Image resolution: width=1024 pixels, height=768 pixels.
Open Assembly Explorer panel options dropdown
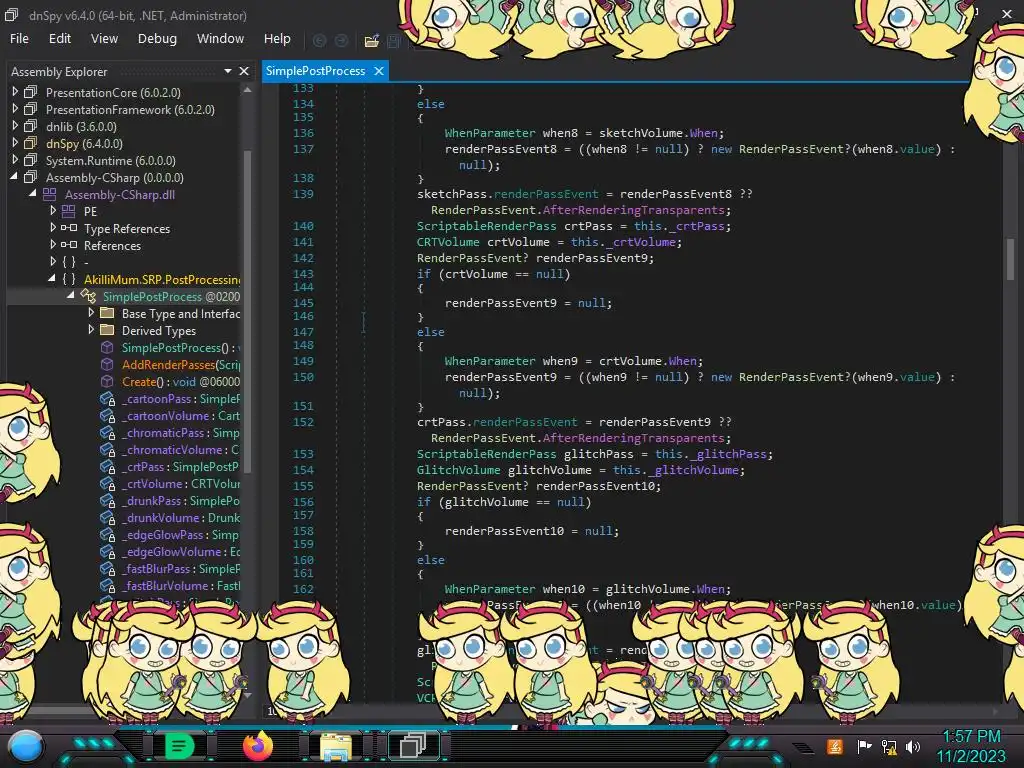click(227, 71)
